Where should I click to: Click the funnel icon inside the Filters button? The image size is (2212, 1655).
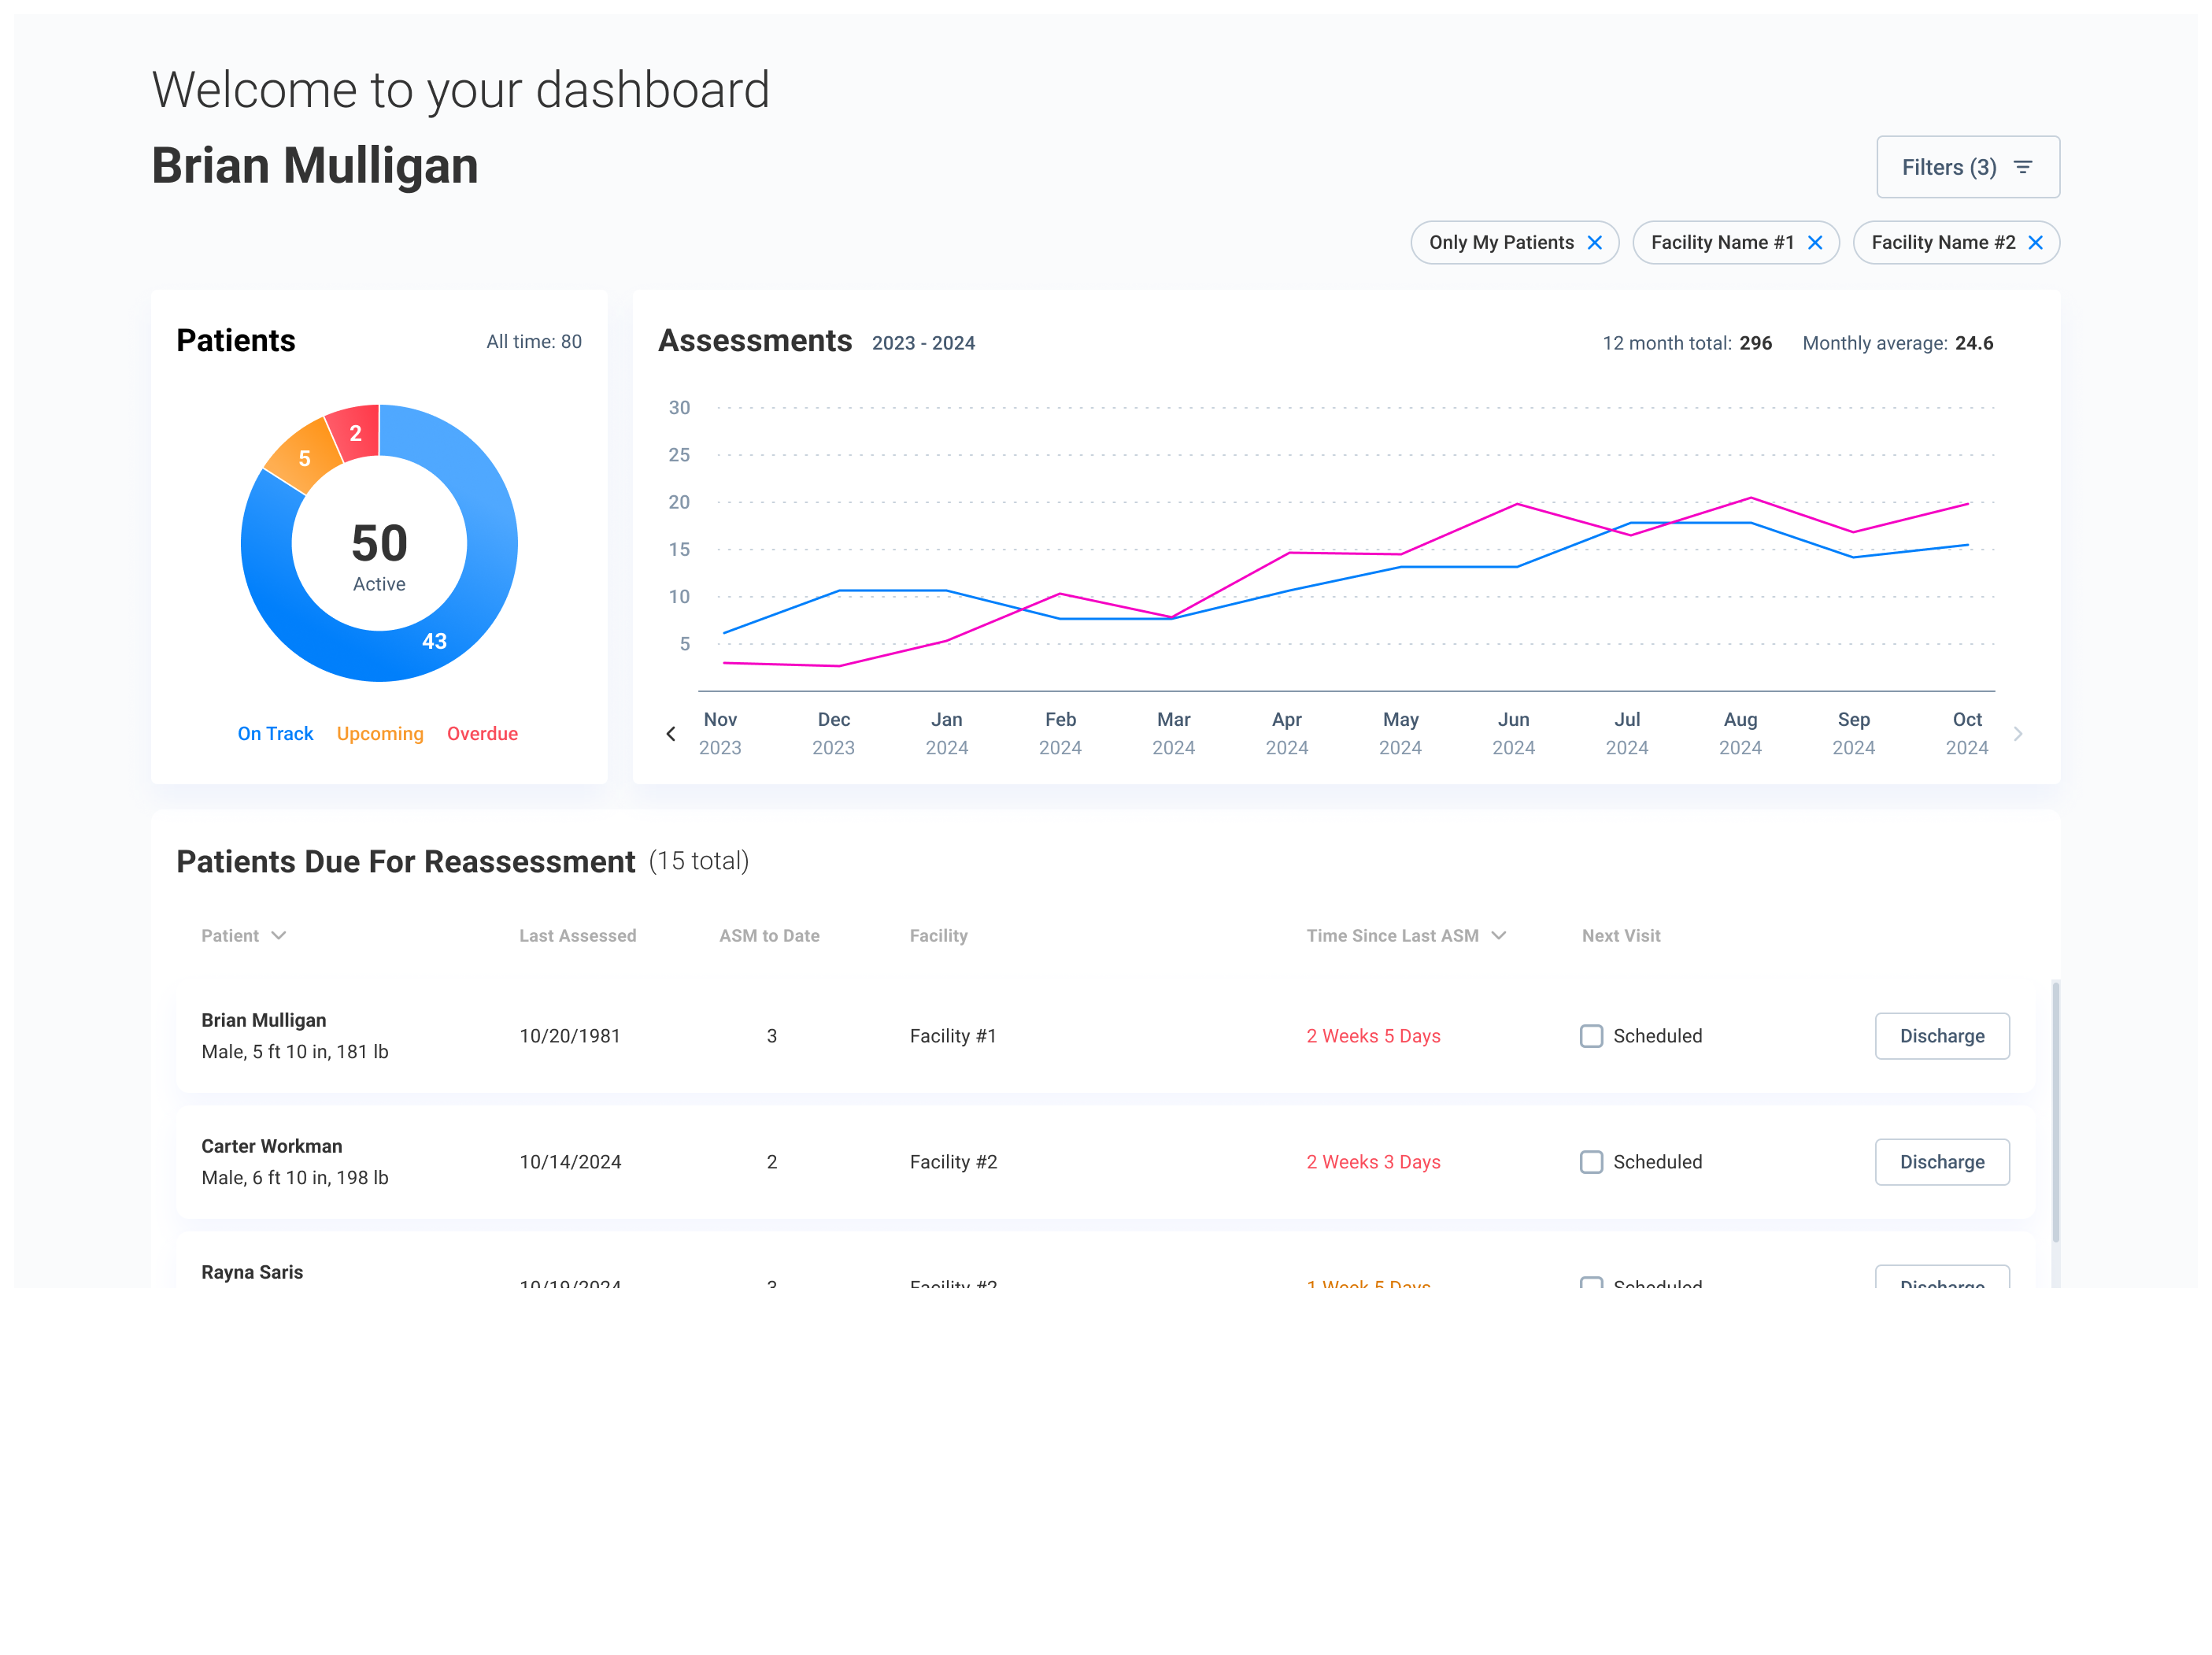pos(2023,167)
